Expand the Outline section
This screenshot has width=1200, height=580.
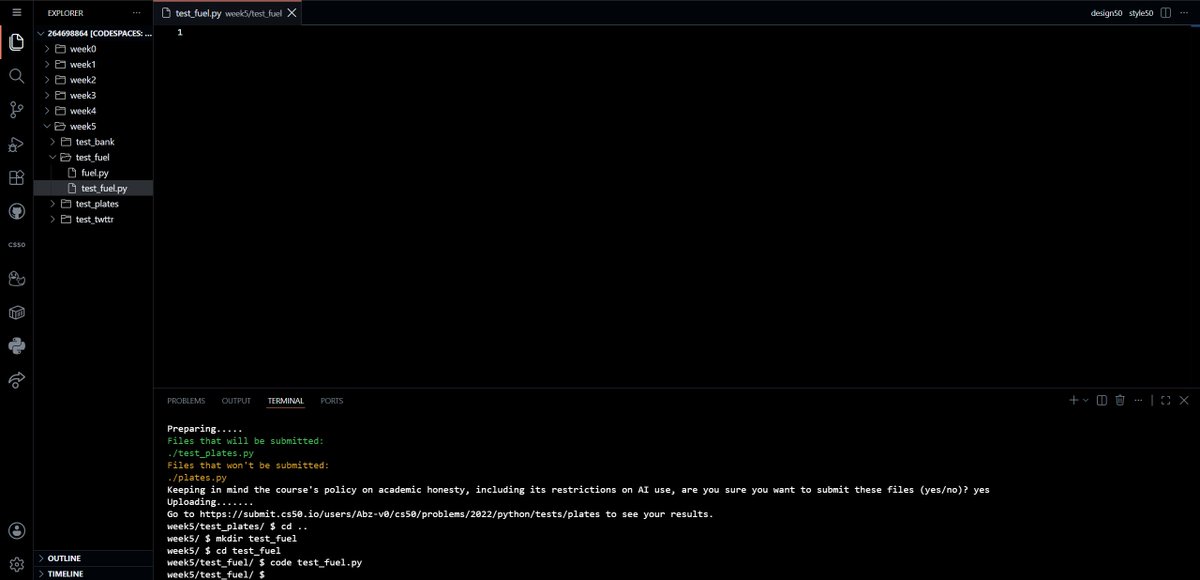tap(93, 558)
